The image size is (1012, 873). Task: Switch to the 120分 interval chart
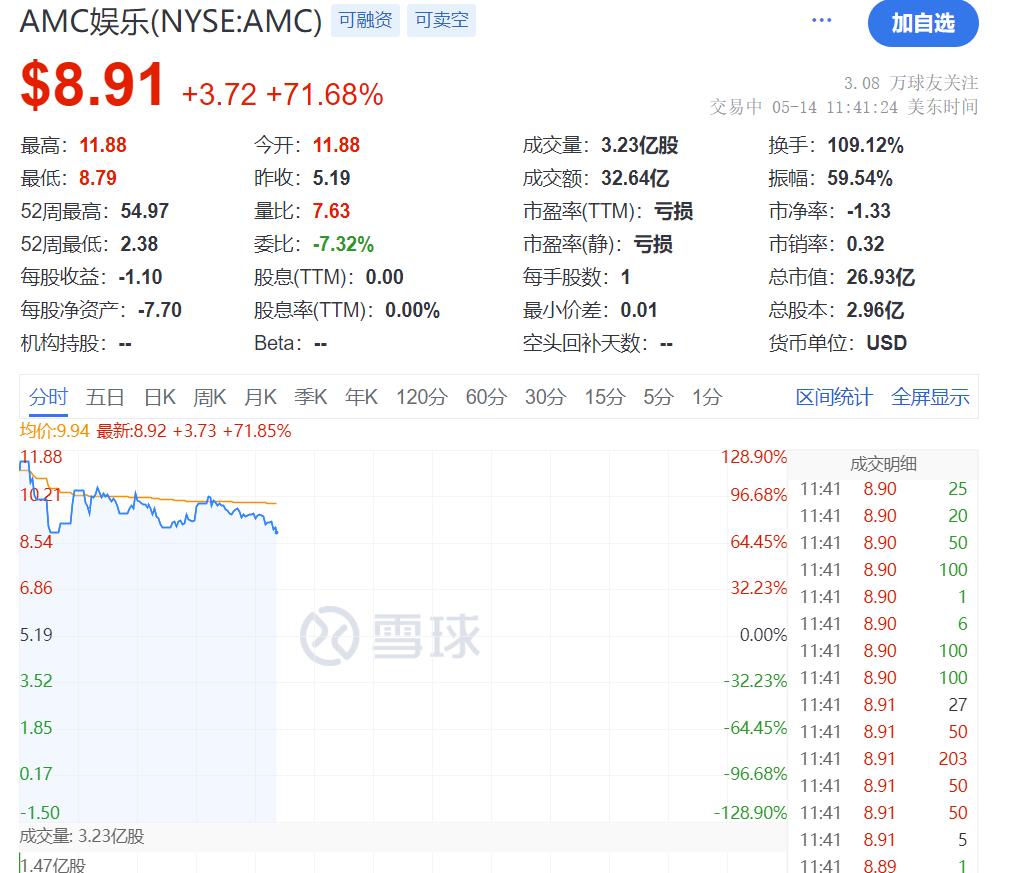[x=421, y=397]
